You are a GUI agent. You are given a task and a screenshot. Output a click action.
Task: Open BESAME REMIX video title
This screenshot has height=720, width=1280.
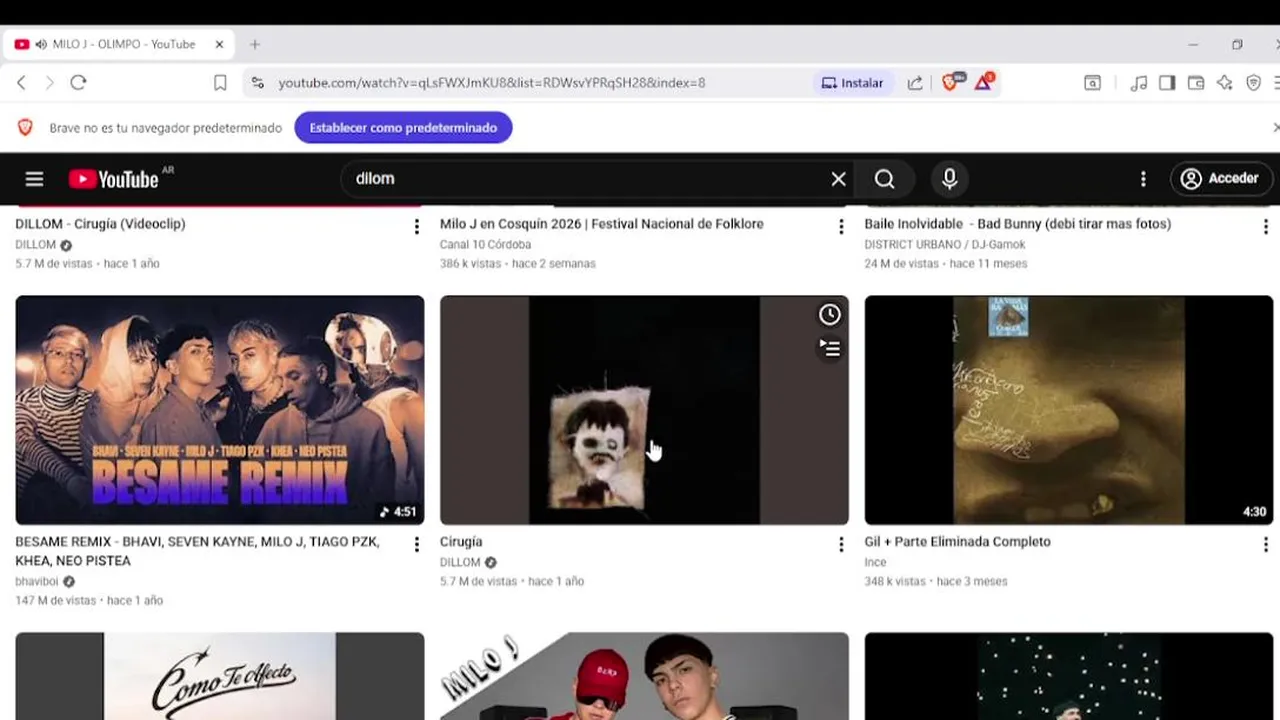coord(197,551)
